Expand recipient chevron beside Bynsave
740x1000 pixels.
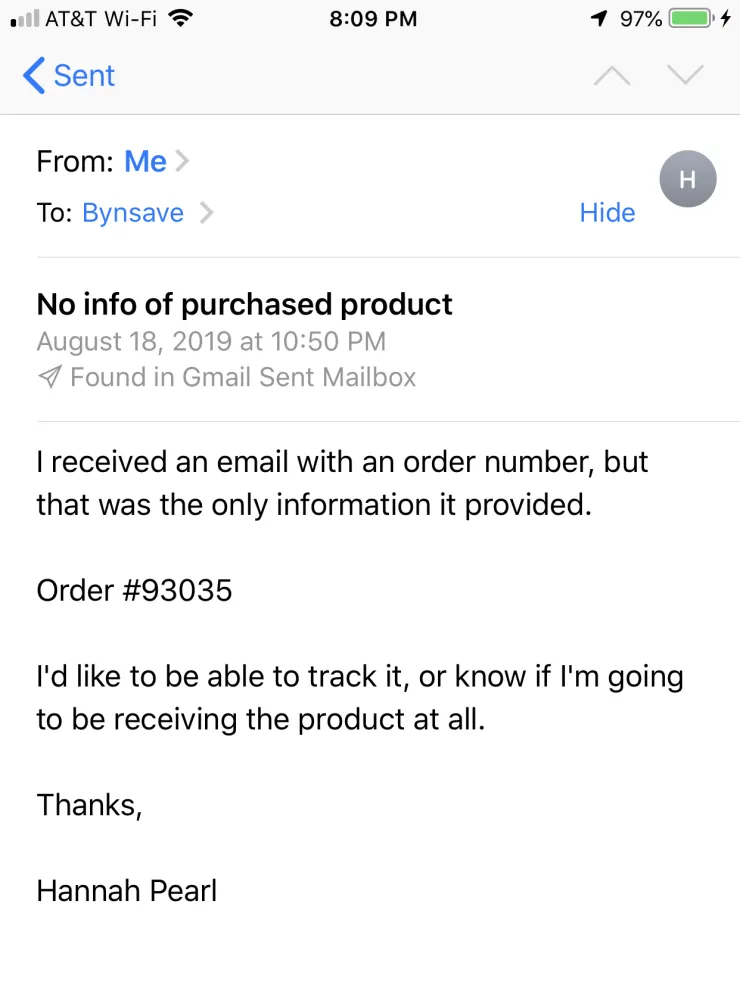coord(205,212)
